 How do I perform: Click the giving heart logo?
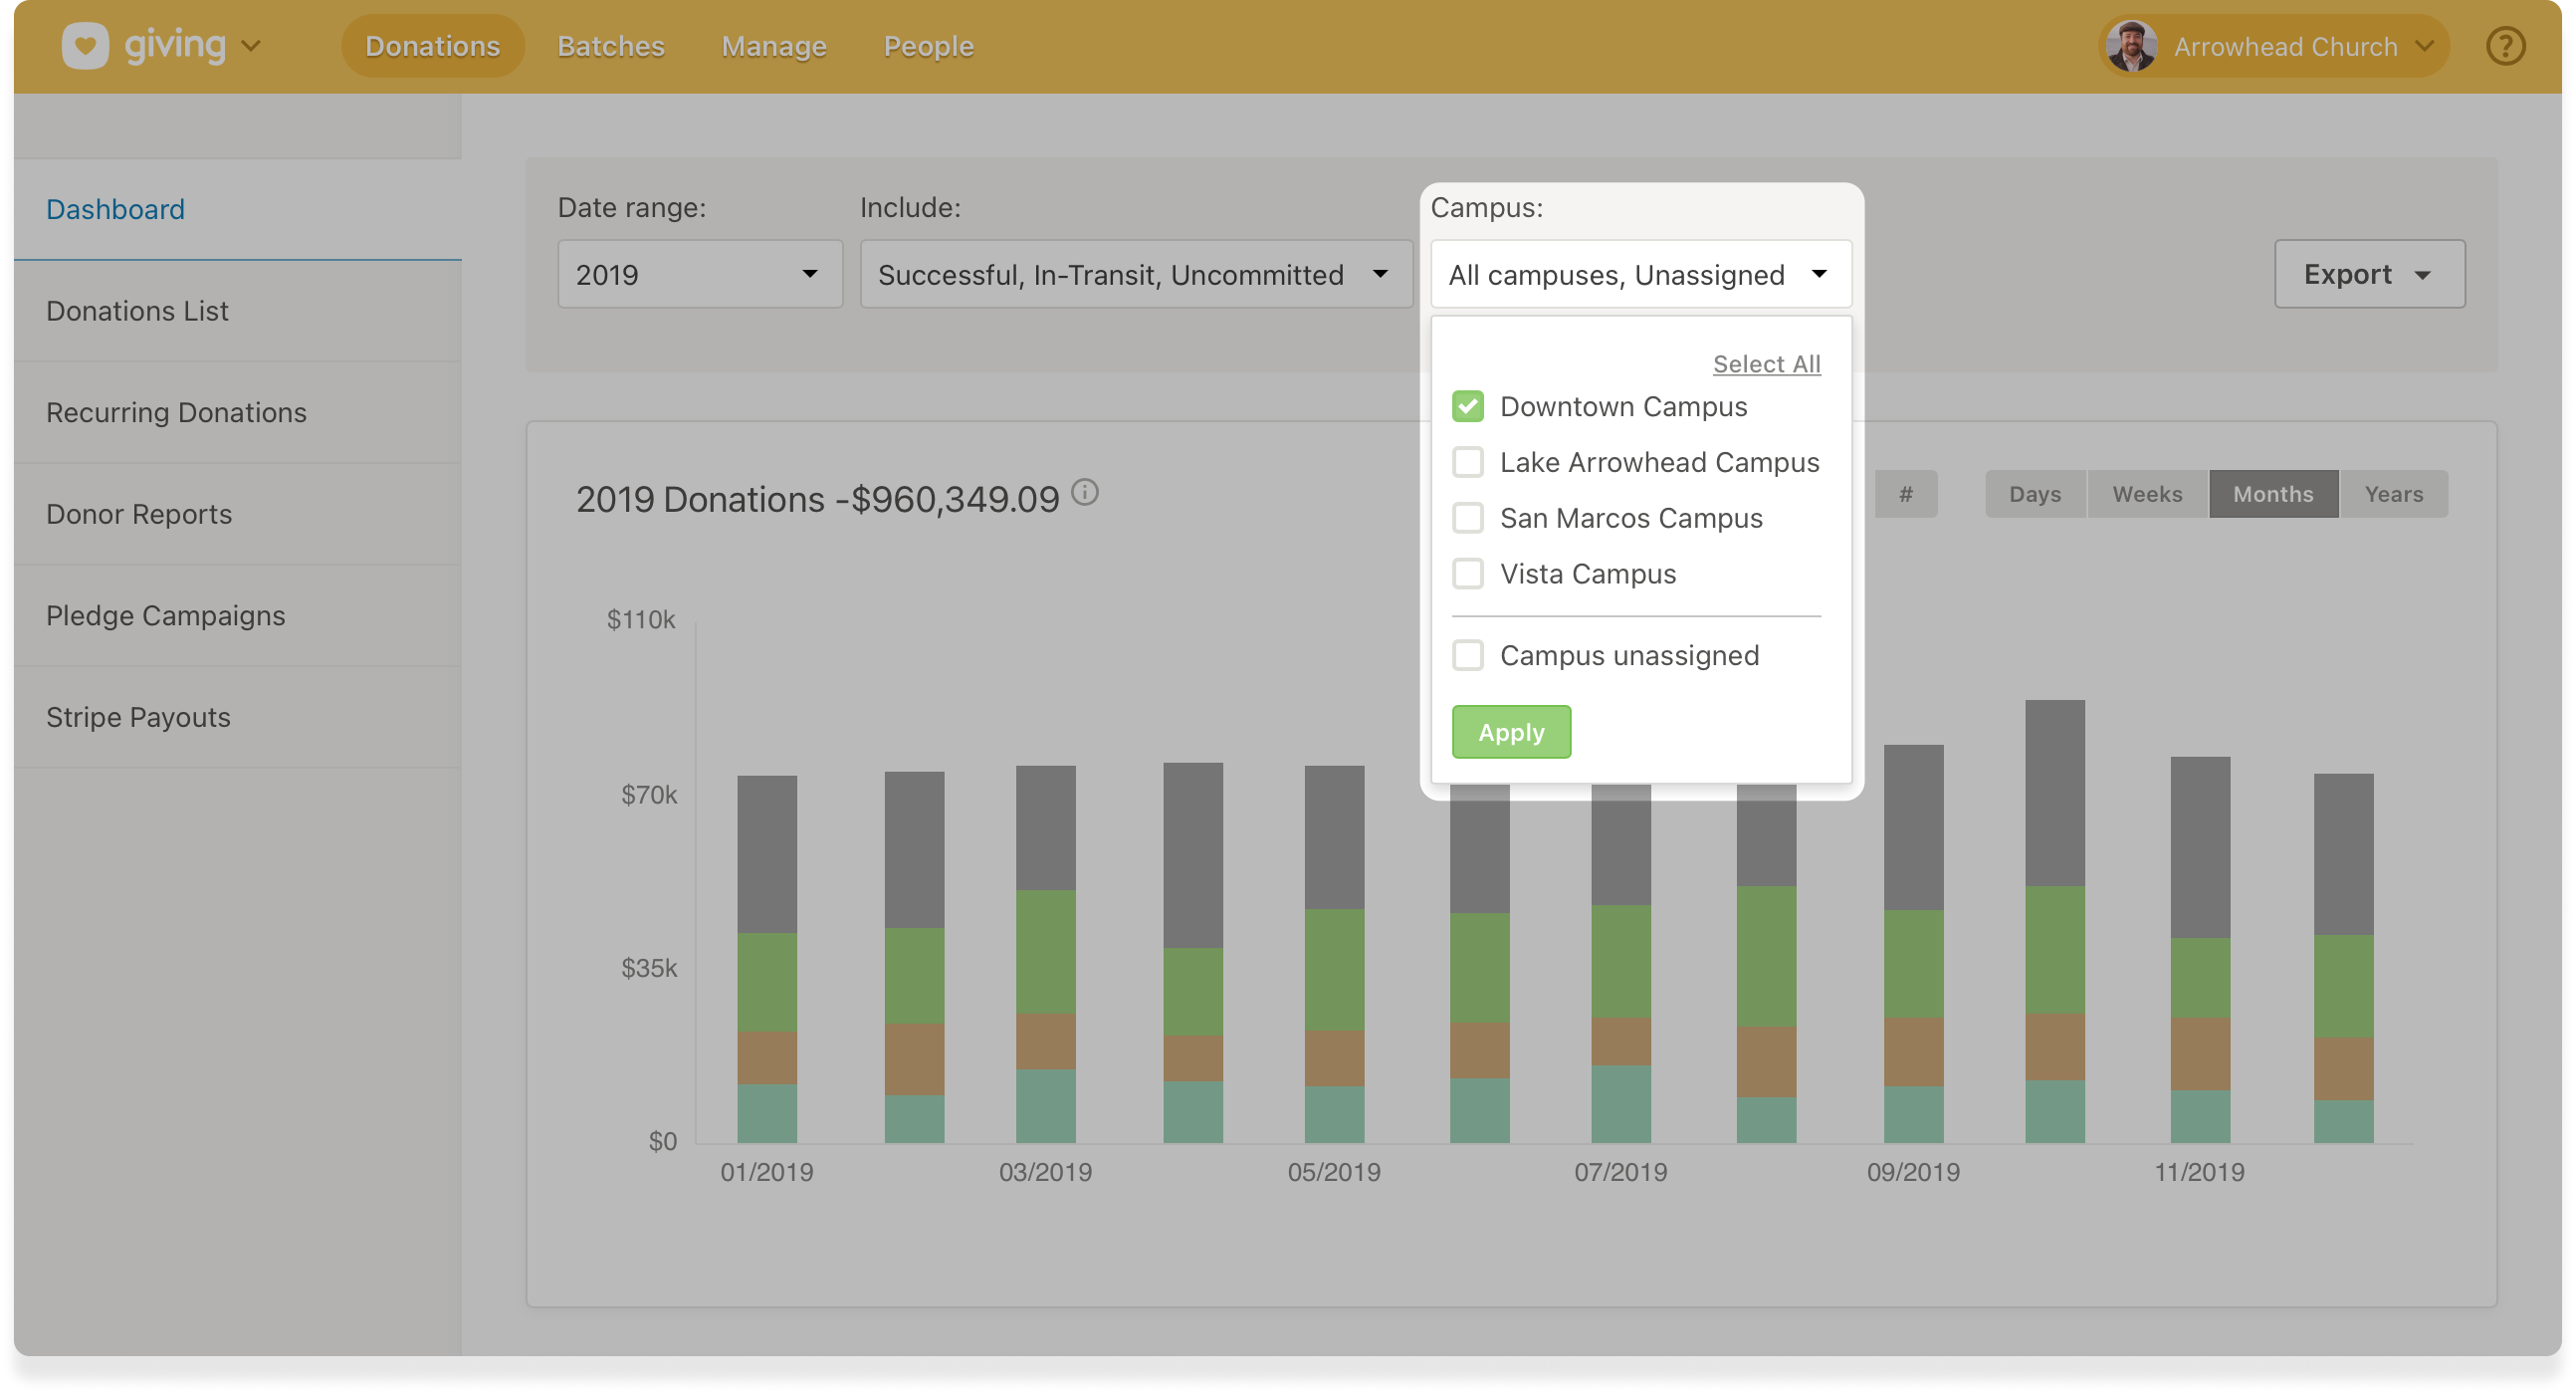85,44
